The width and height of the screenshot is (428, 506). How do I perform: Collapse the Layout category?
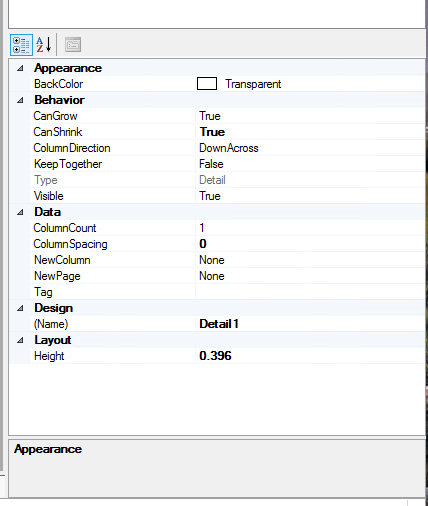point(20,340)
